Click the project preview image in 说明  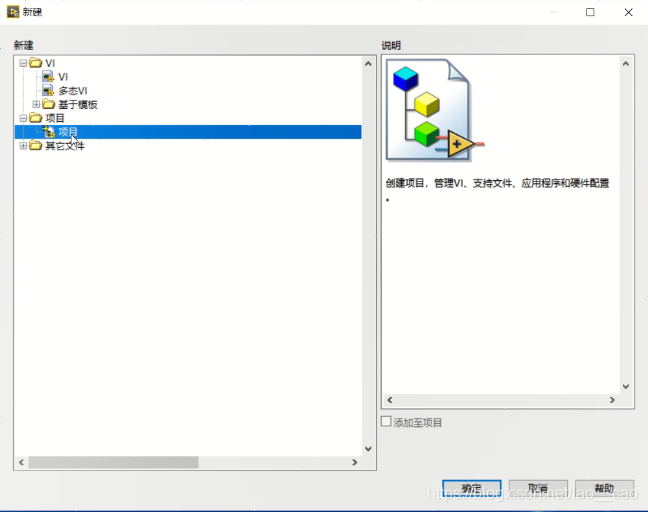(435, 110)
